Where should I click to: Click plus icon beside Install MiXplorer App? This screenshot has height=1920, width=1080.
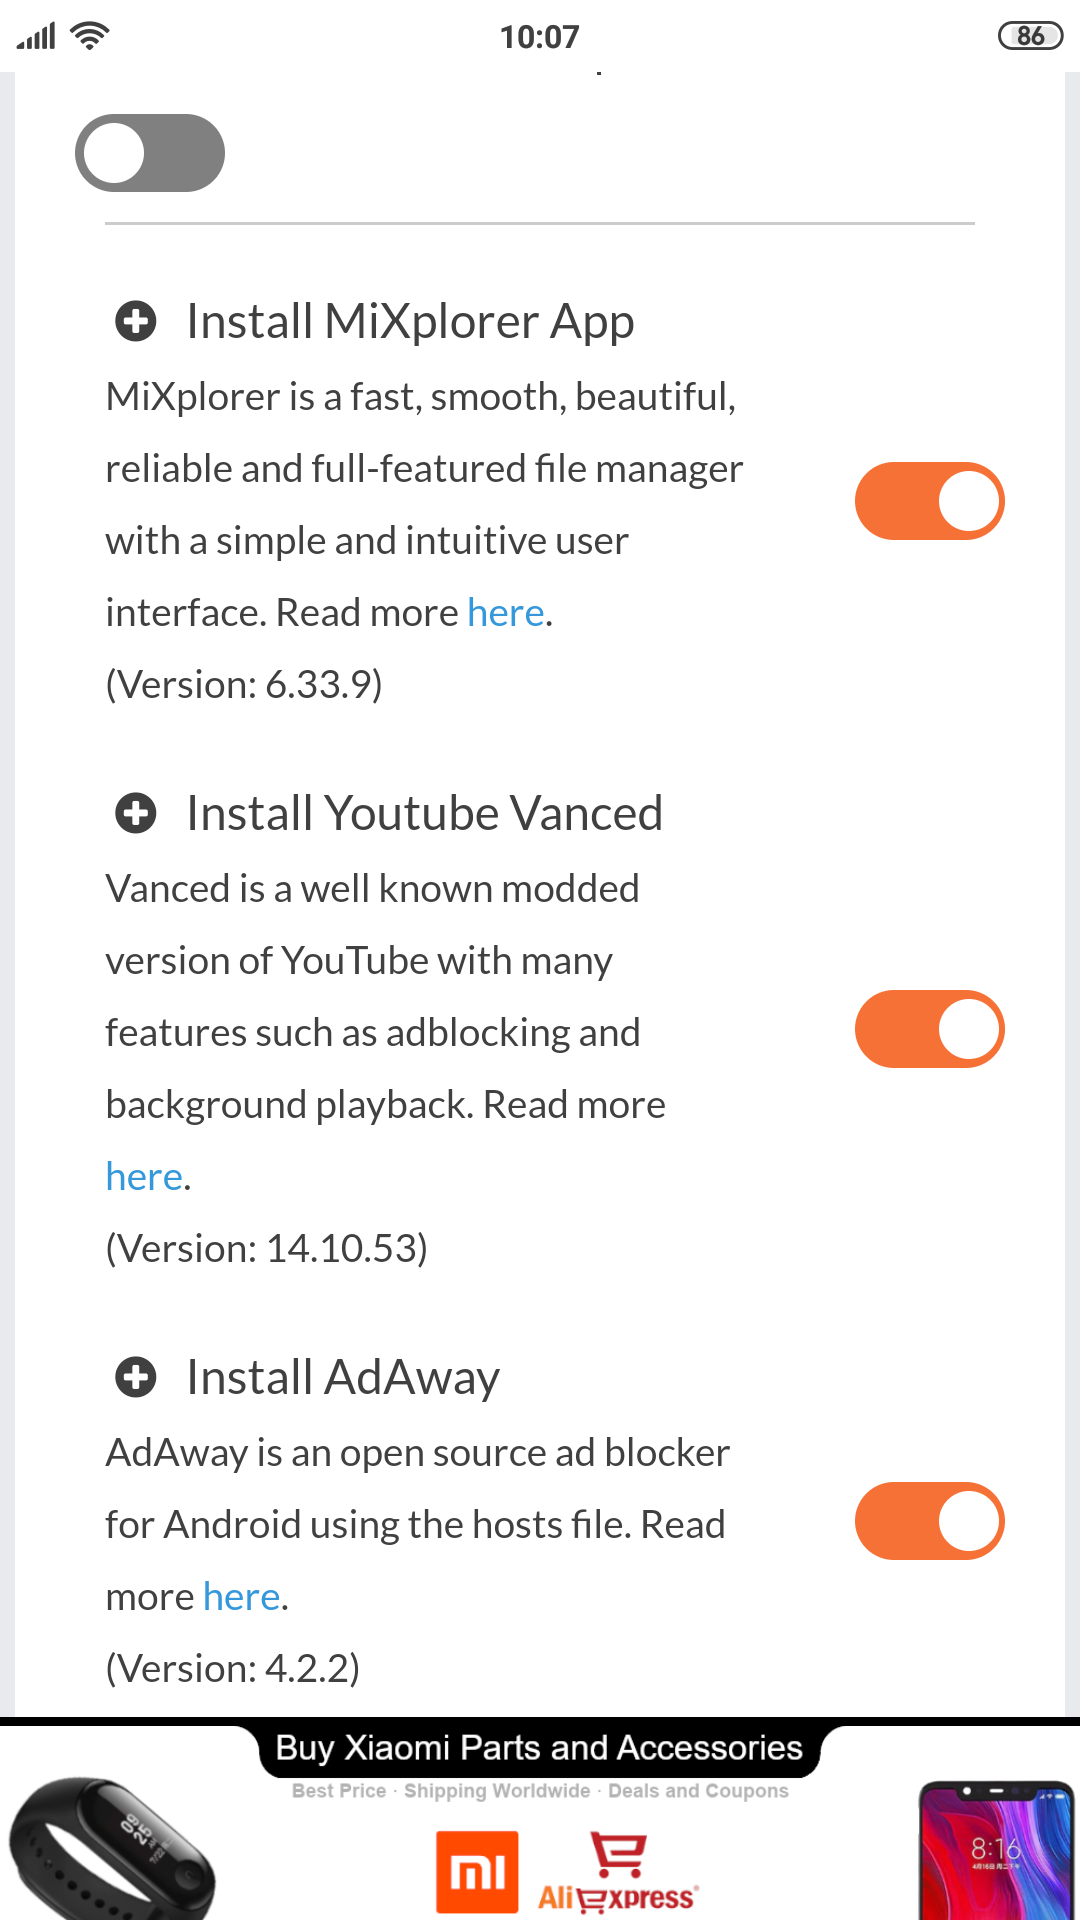pyautogui.click(x=136, y=322)
